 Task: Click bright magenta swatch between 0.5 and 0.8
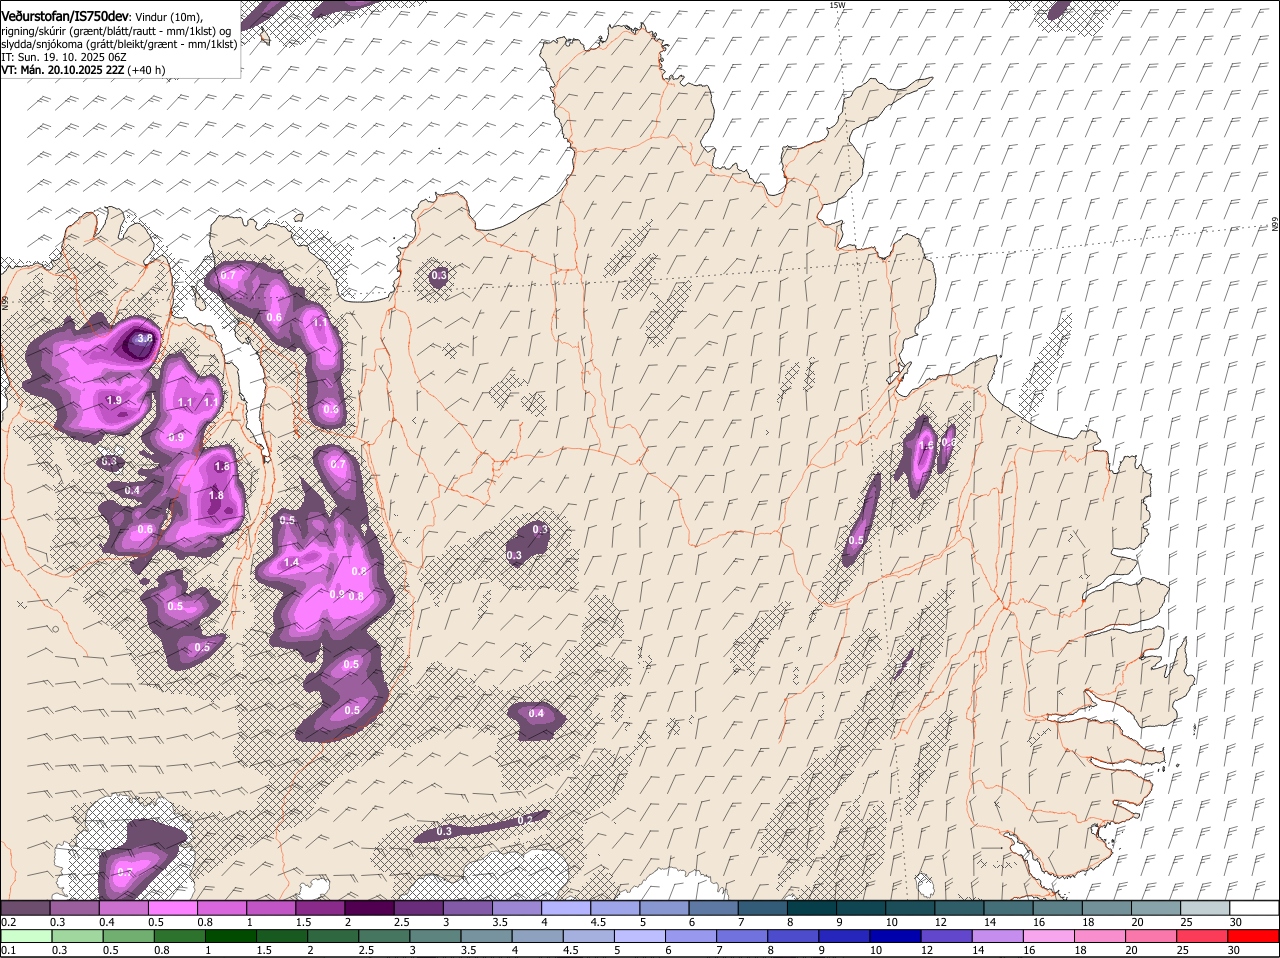pyautogui.click(x=172, y=907)
